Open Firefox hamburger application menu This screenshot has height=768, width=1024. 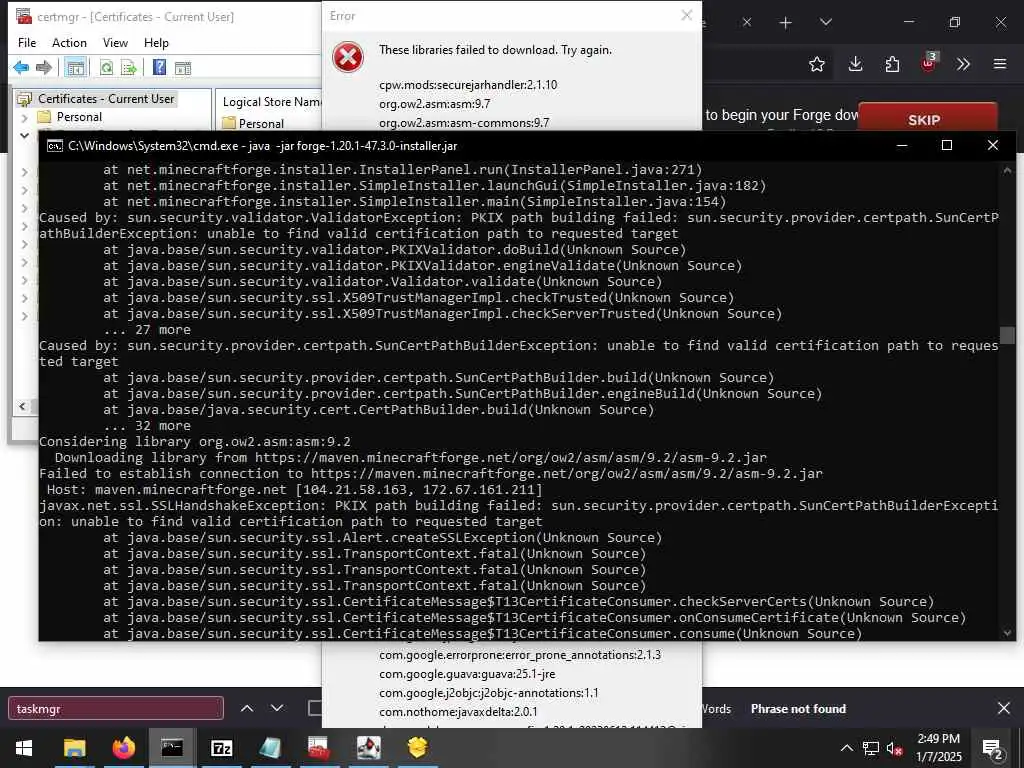(x=1000, y=64)
